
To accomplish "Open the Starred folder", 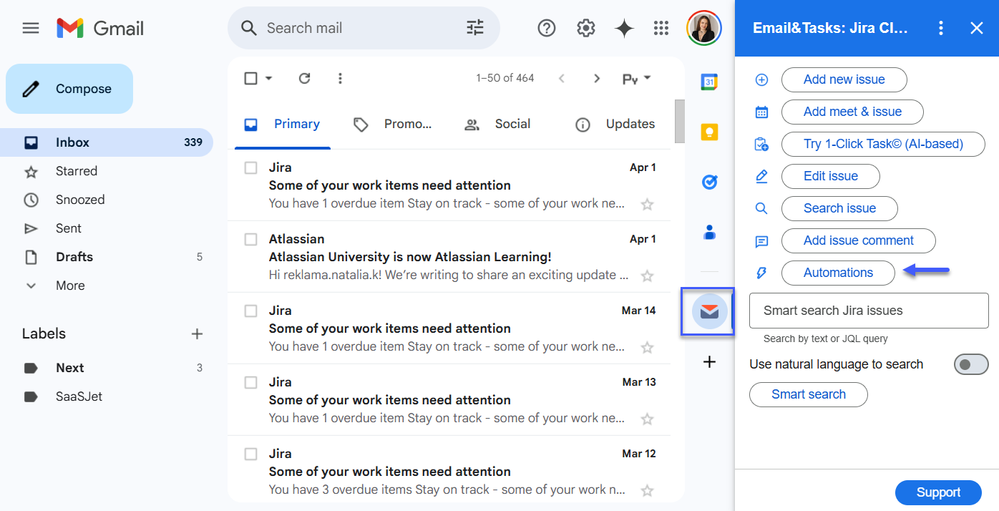I will pos(106,171).
